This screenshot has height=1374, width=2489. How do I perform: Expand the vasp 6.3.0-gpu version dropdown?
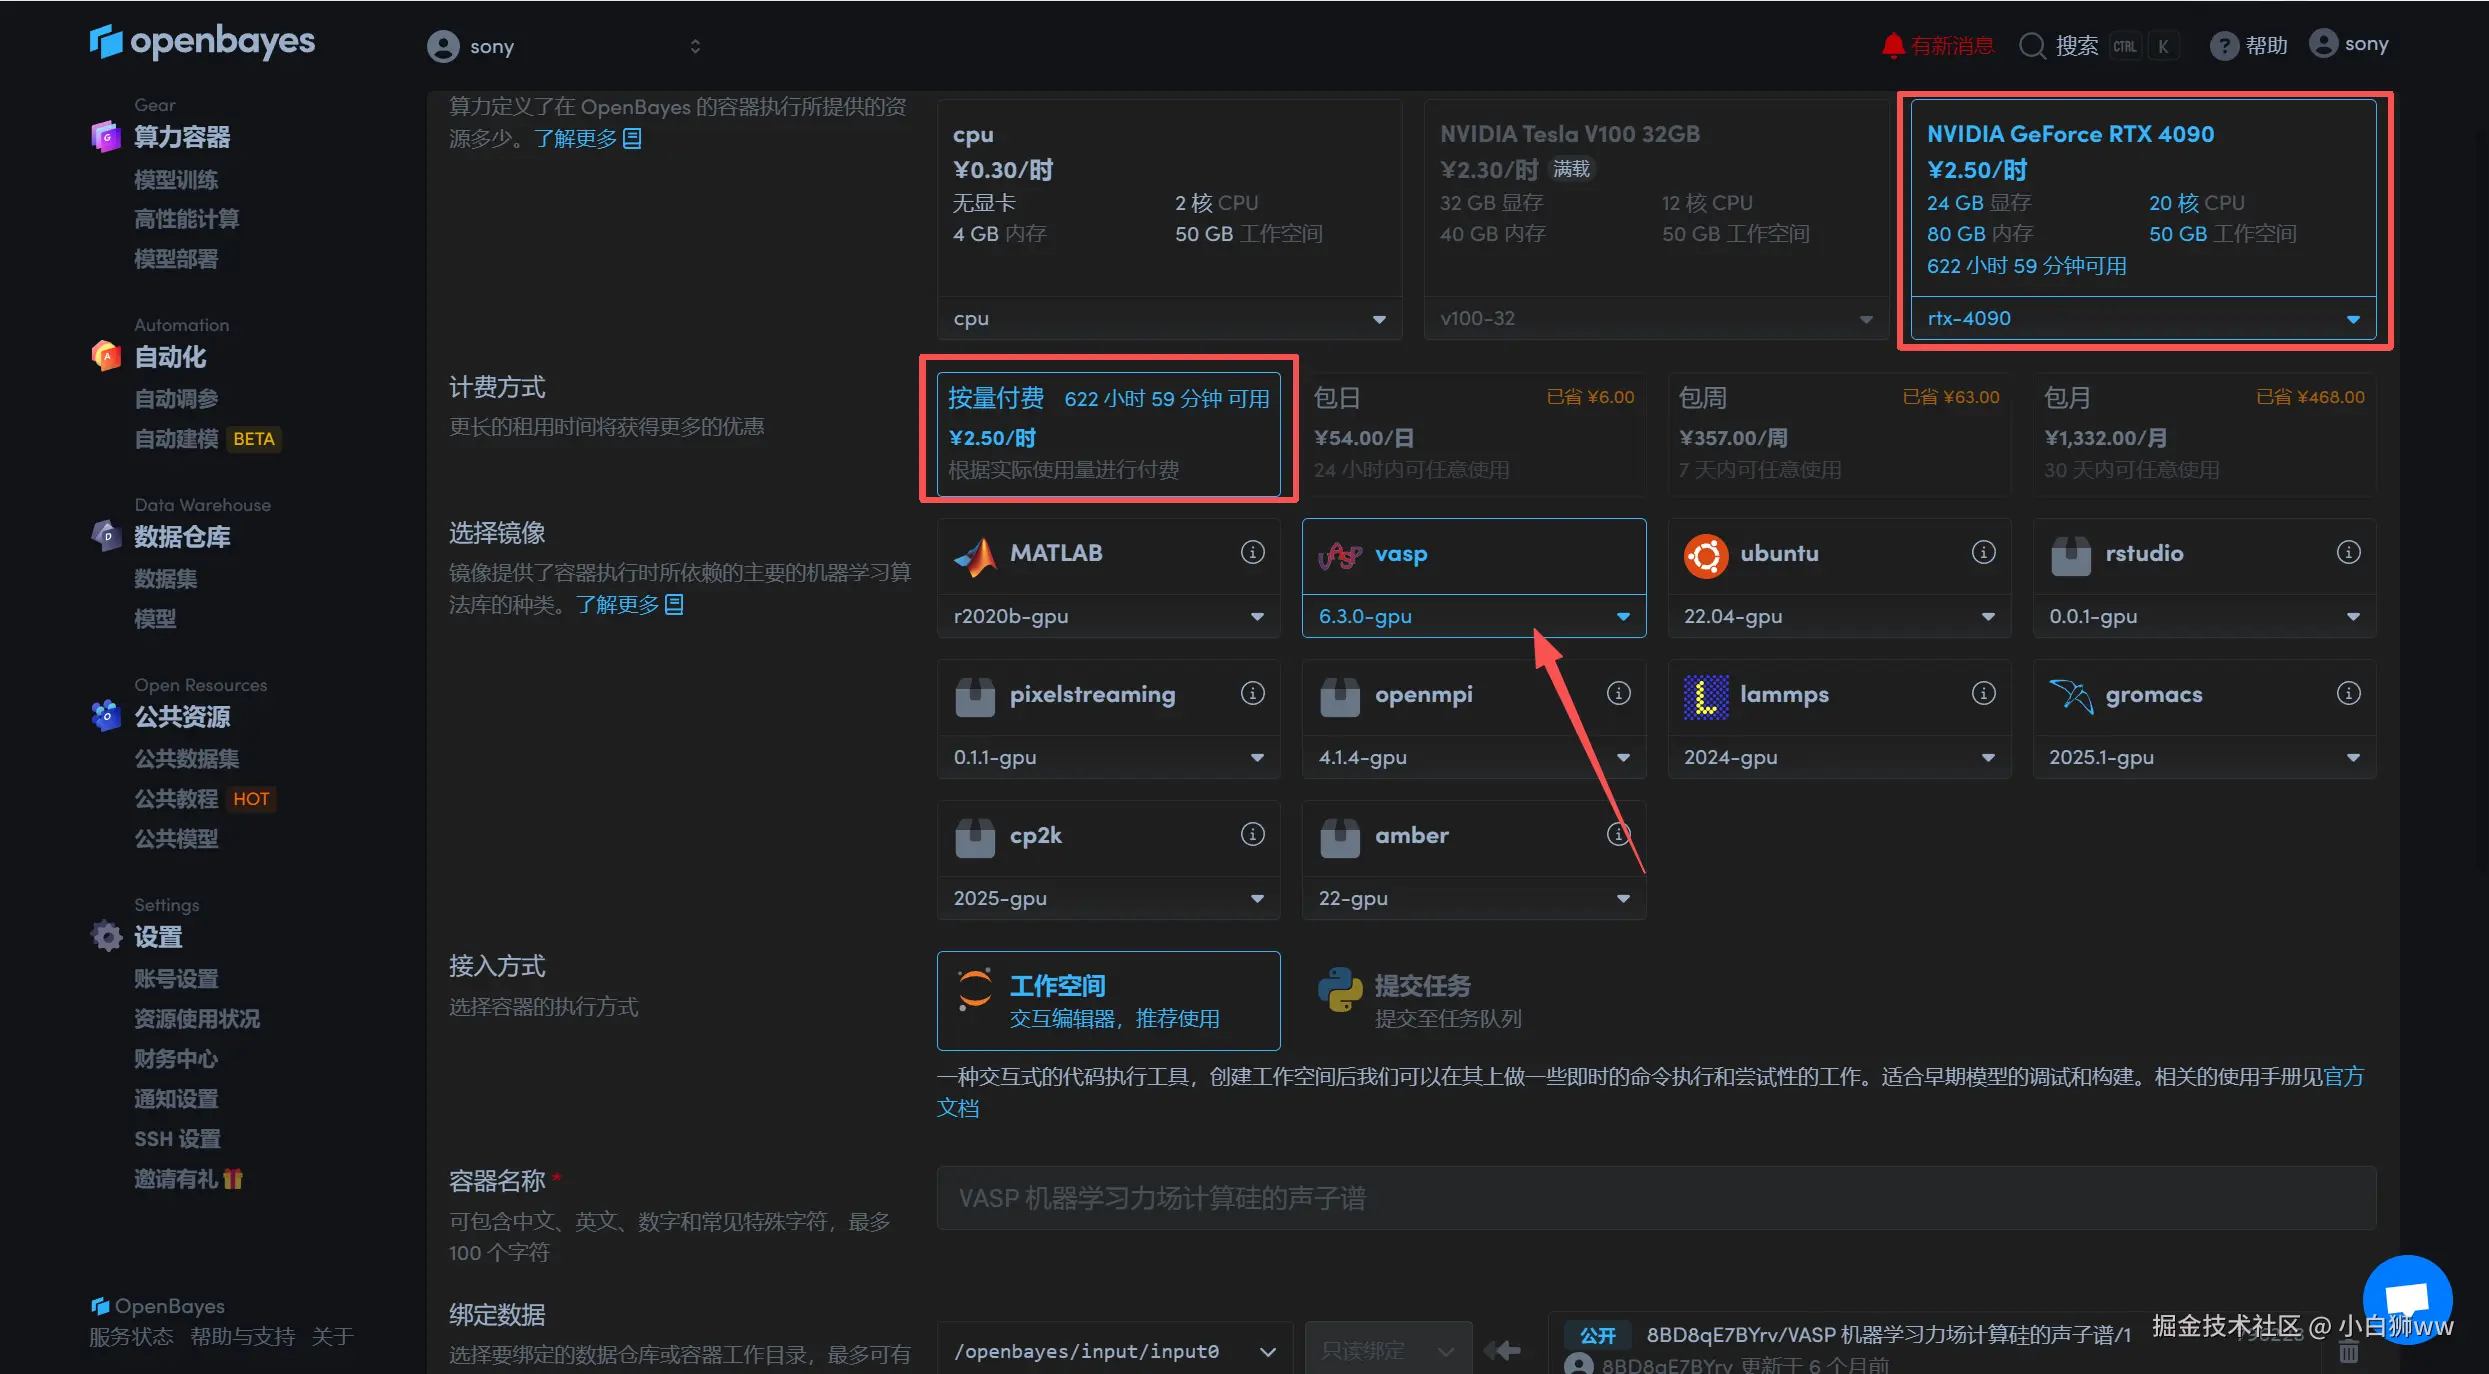[1473, 617]
